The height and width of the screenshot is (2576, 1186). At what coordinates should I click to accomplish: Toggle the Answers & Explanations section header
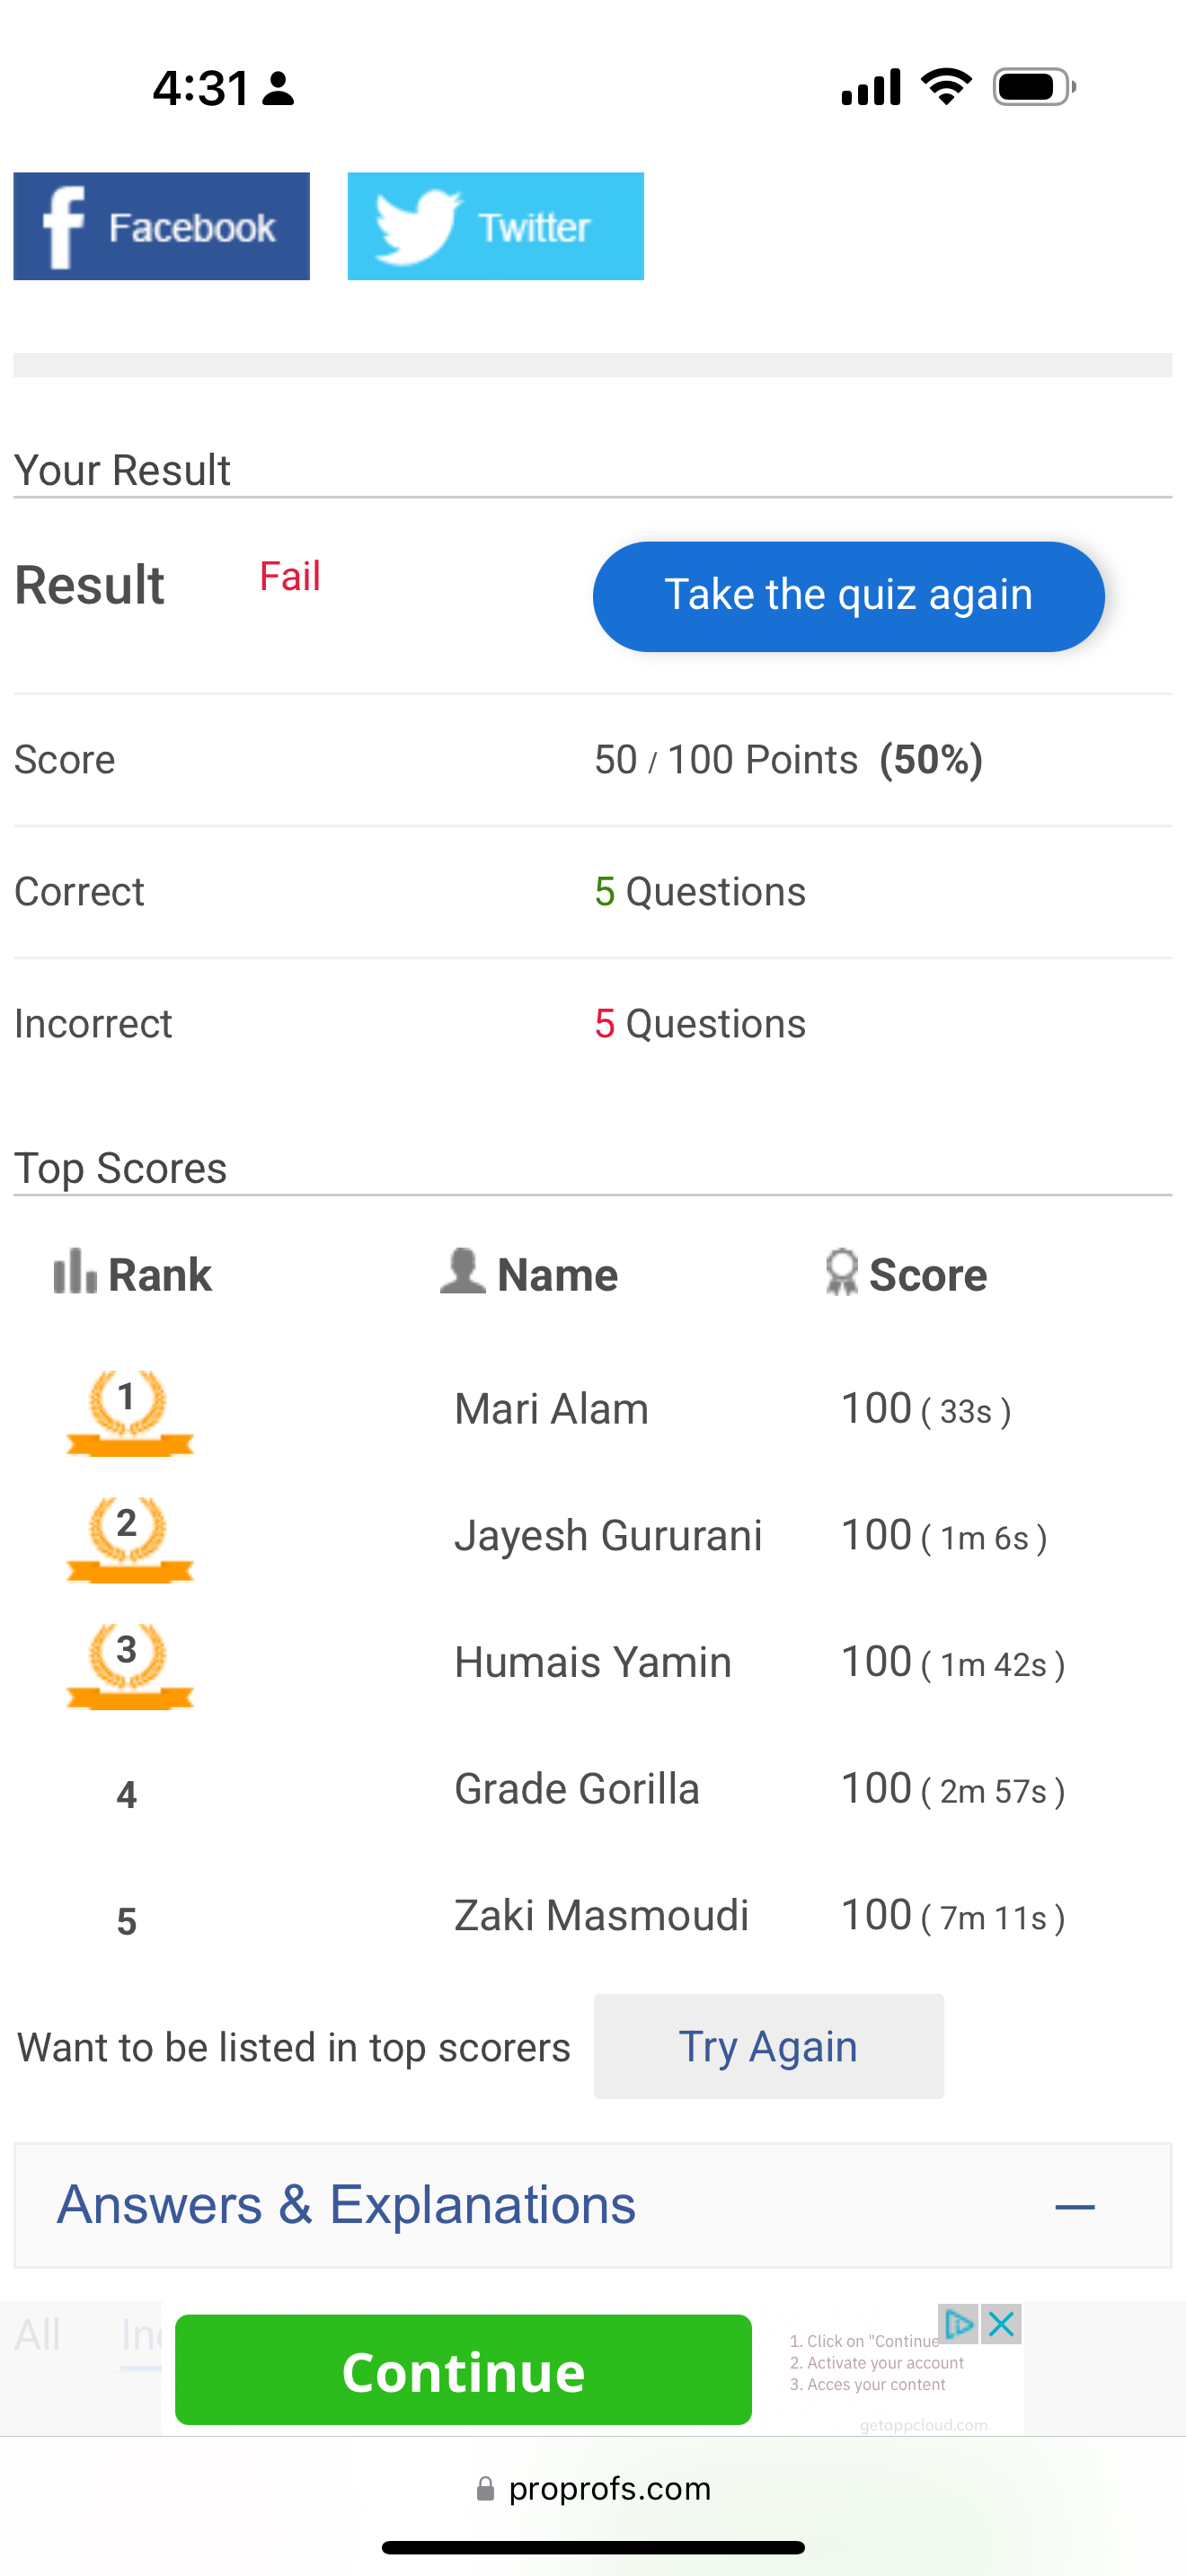pyautogui.click(x=593, y=2205)
